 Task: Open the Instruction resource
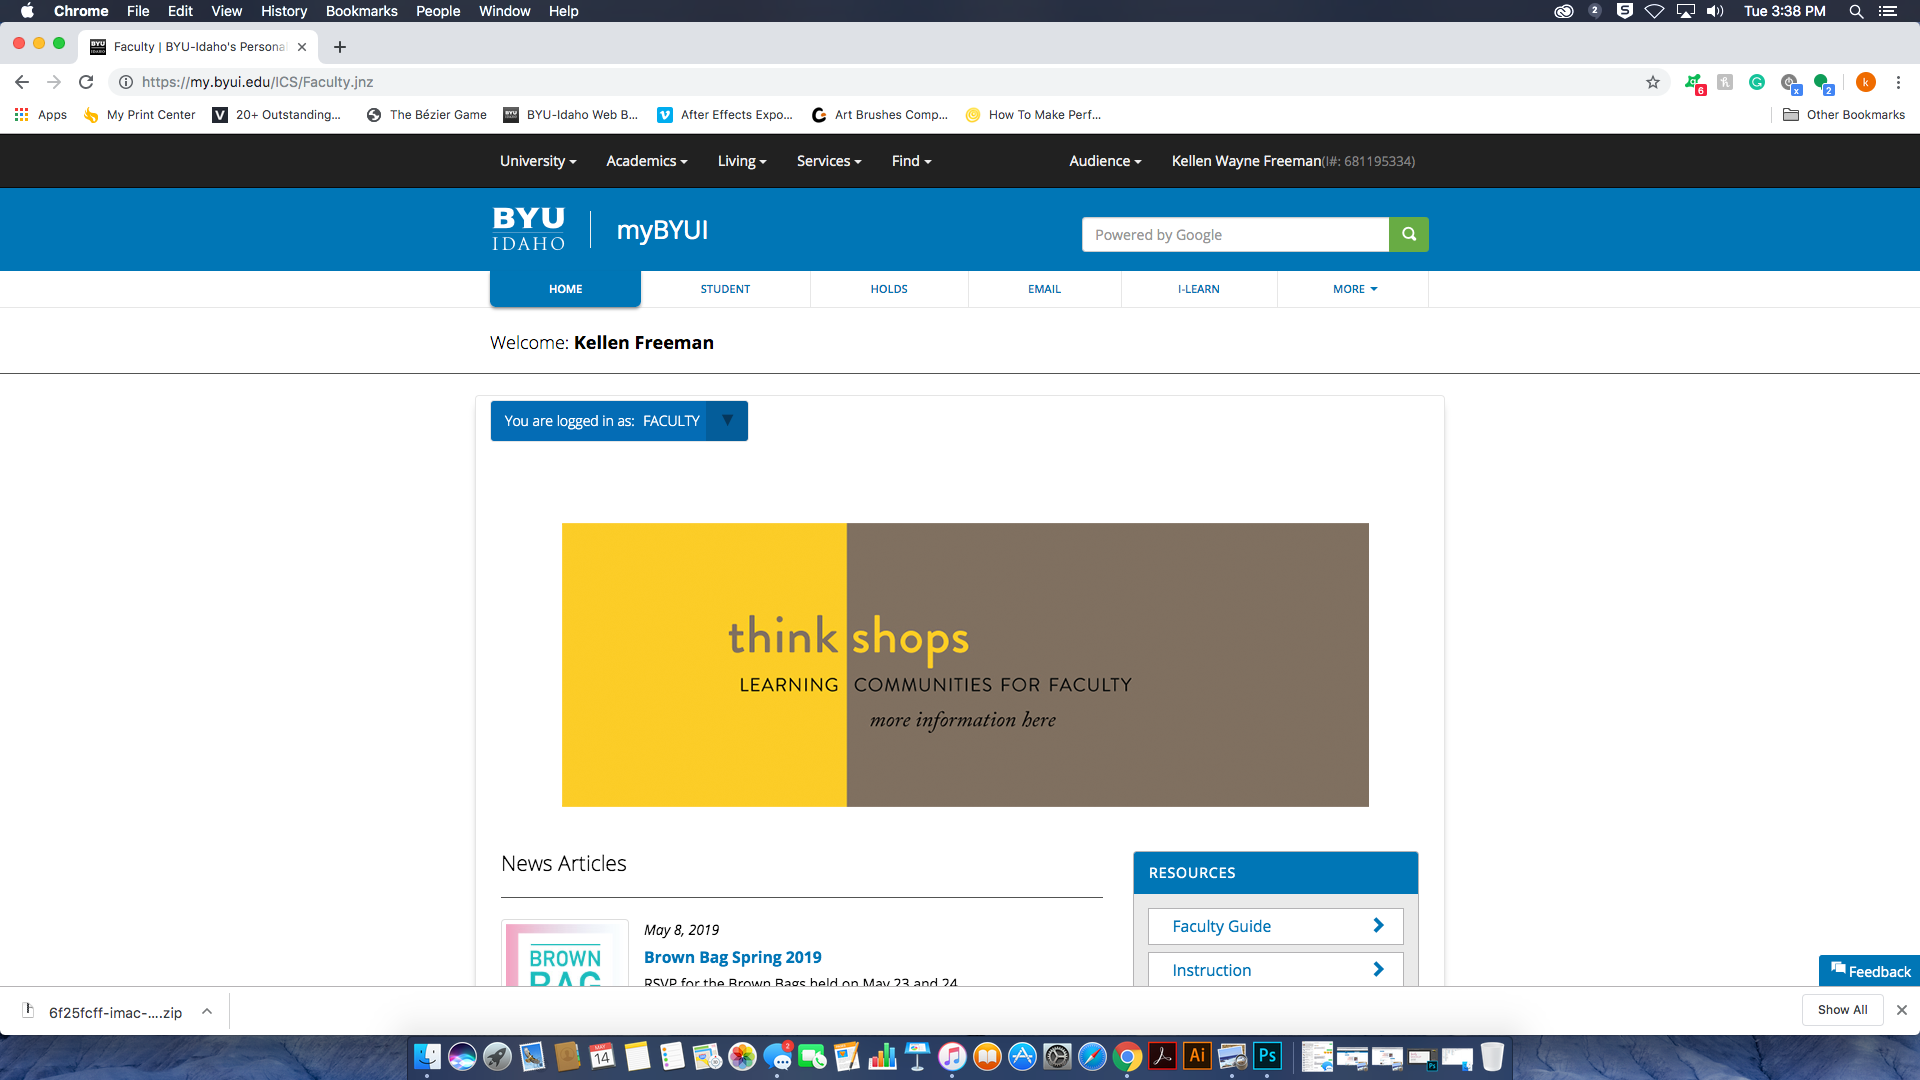[x=1275, y=970]
